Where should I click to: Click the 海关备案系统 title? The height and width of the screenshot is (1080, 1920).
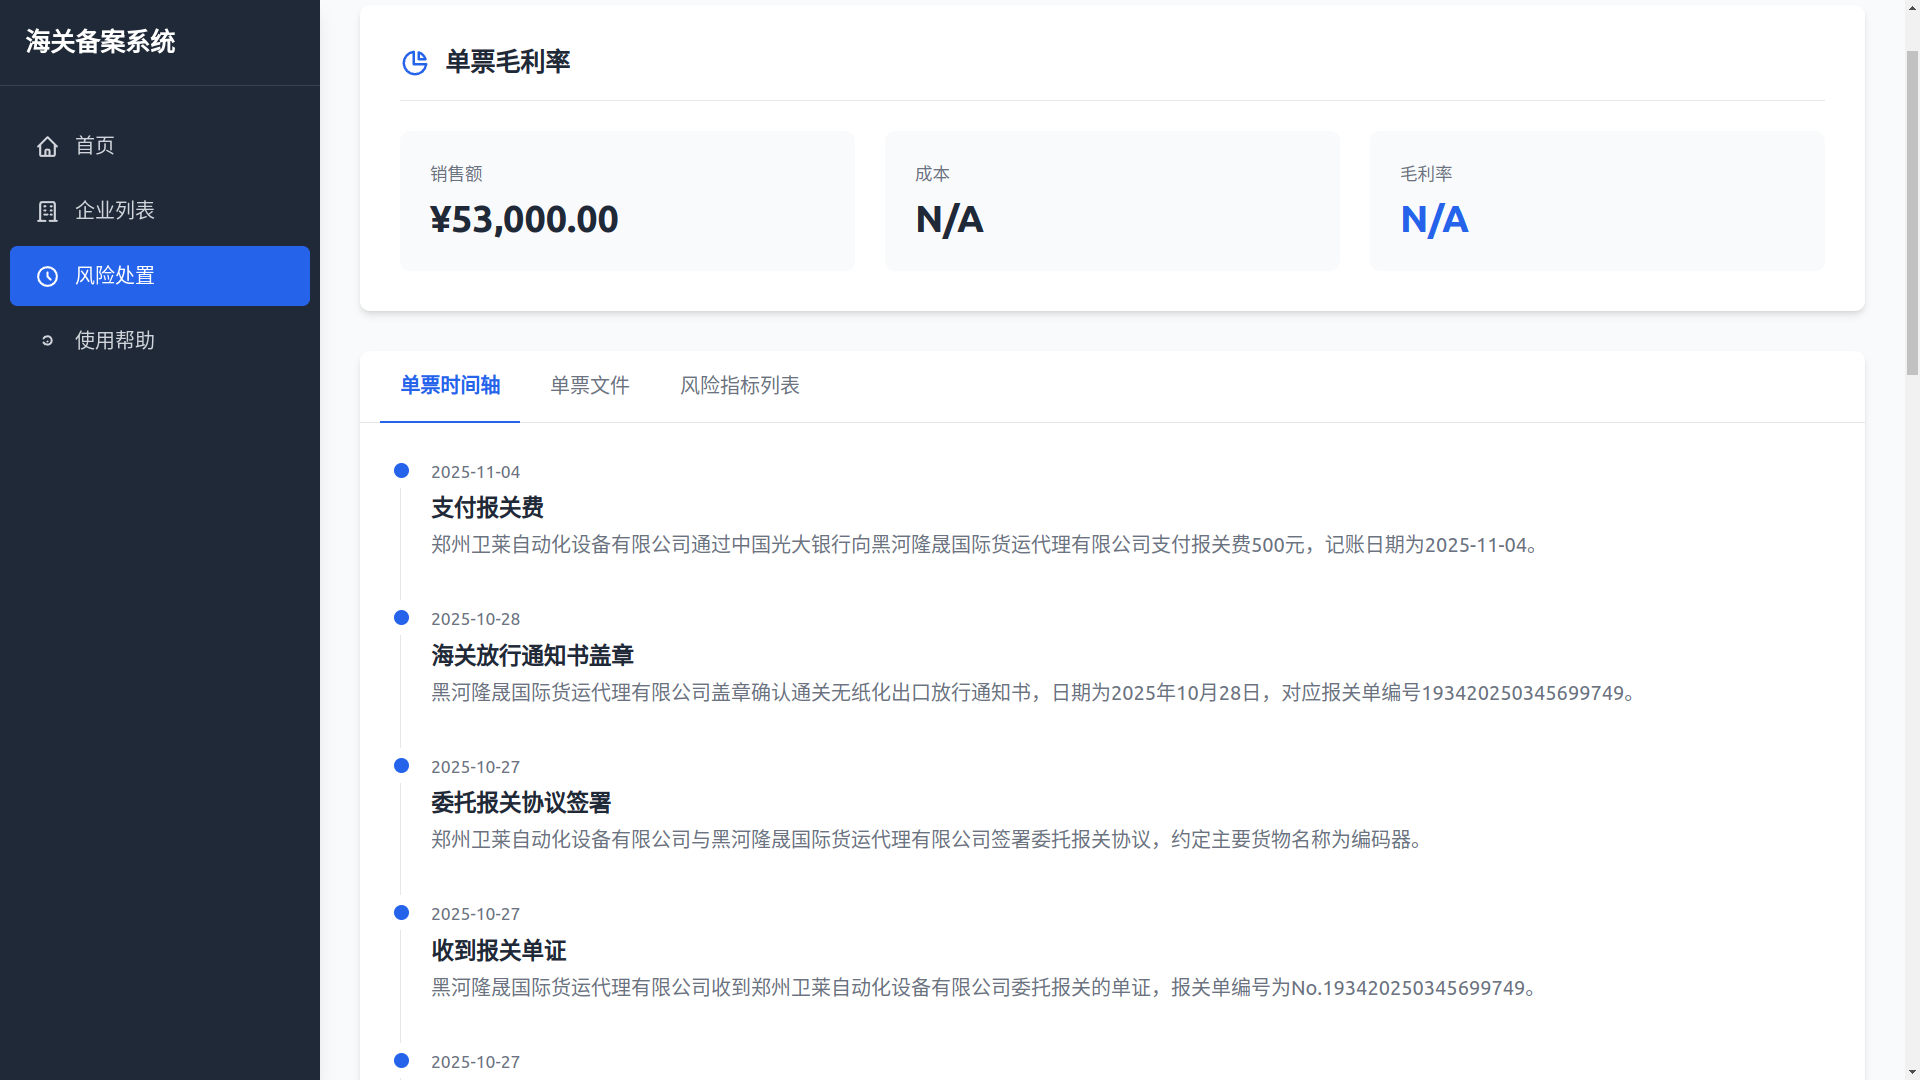click(100, 42)
